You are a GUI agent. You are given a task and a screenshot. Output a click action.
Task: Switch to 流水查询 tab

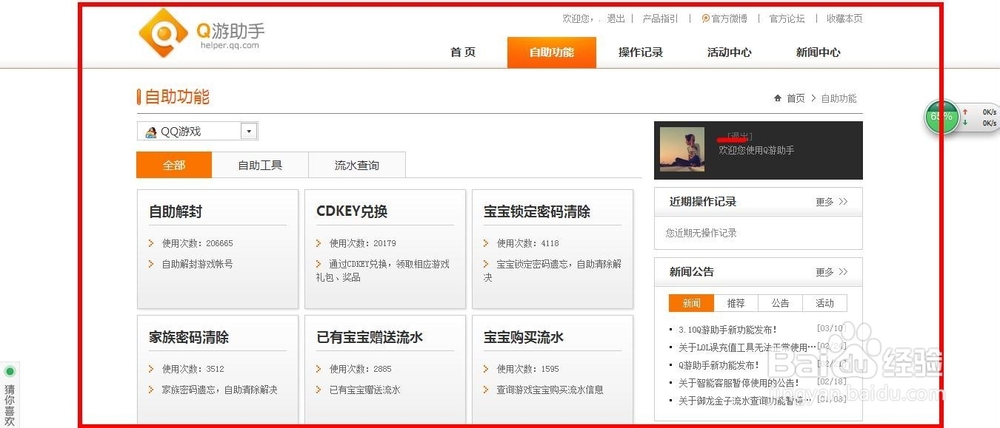click(357, 165)
